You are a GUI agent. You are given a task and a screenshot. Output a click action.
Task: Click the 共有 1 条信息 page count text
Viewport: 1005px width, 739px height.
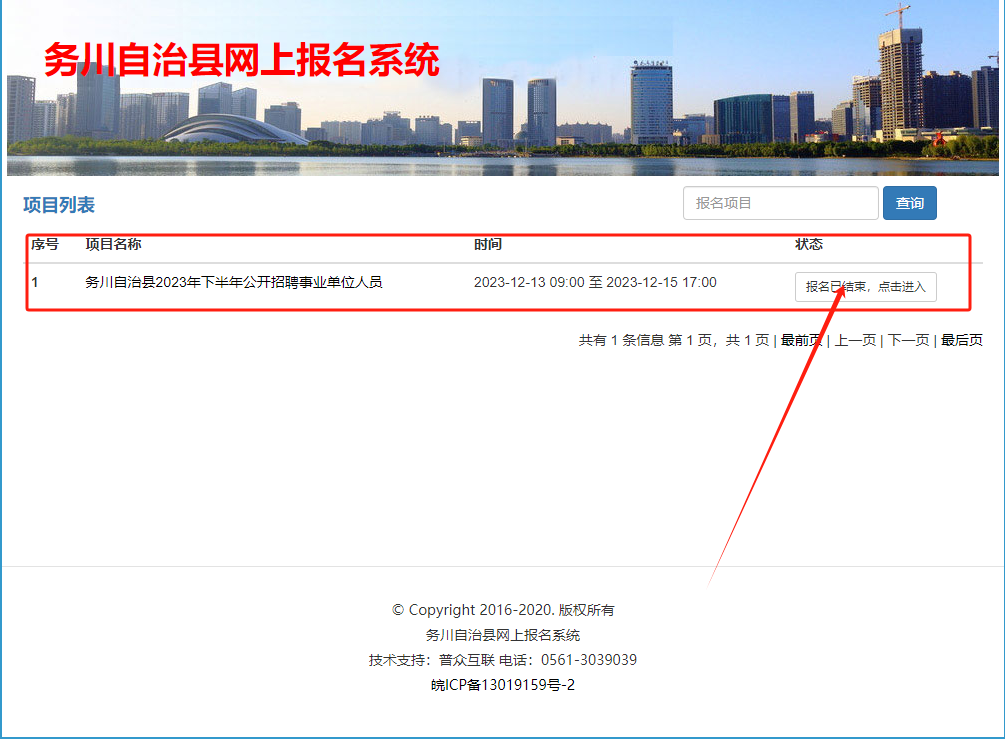tap(620, 340)
